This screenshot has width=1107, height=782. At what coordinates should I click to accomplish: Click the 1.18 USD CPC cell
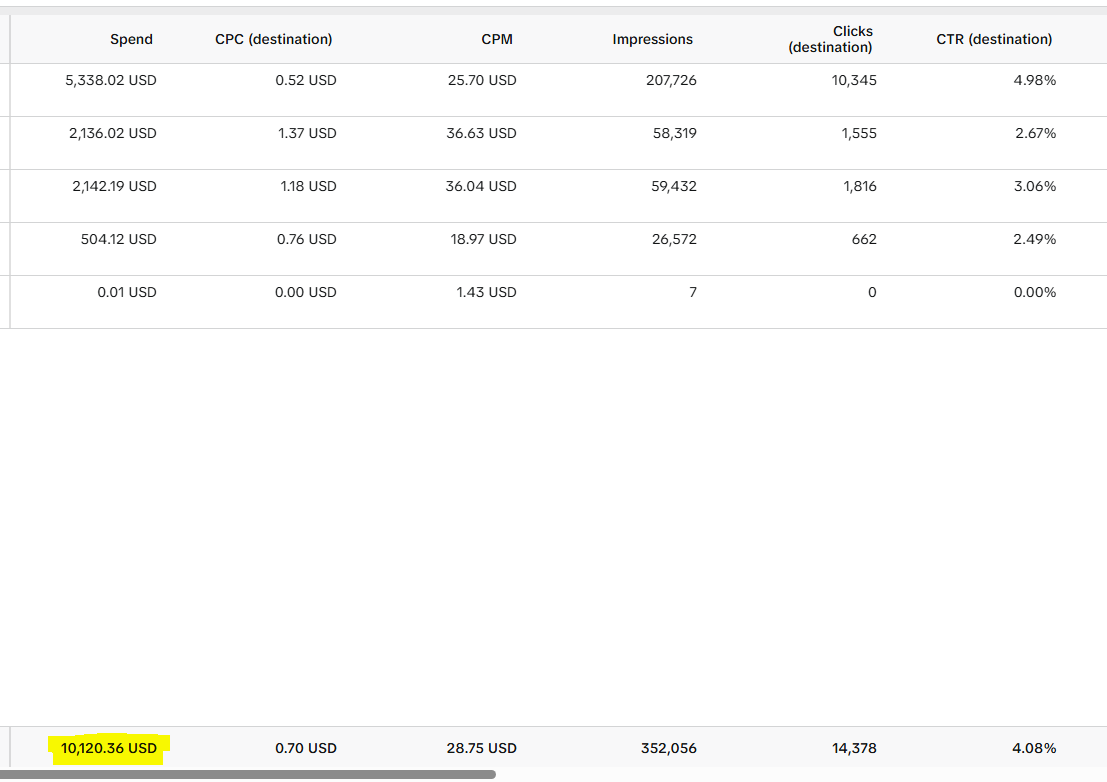tap(309, 186)
